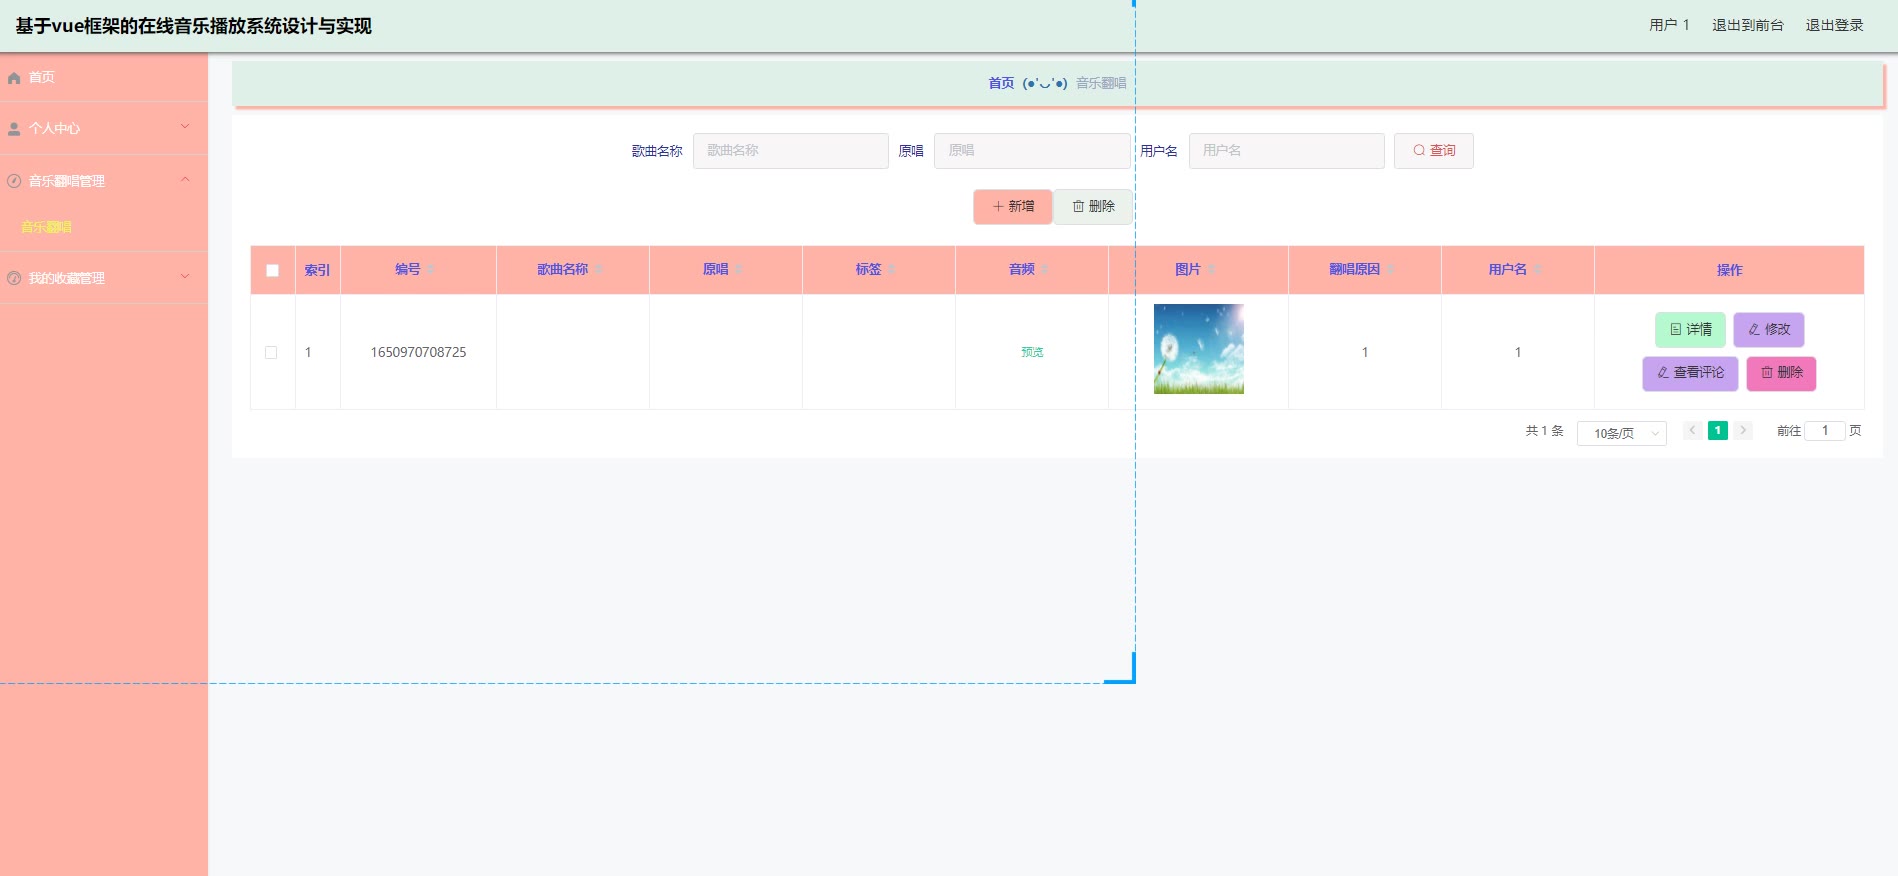Sort by 翻唱原因 using its sort arrows
The image size is (1898, 876).
coord(1390,270)
